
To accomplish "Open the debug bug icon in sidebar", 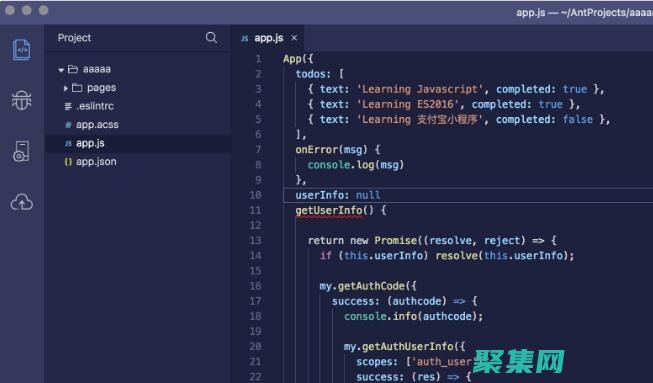I will point(22,100).
